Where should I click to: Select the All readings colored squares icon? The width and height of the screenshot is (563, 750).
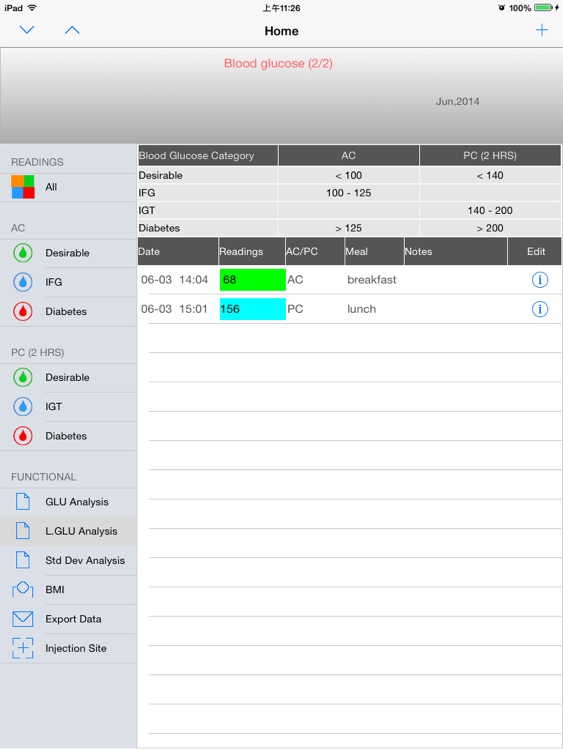pos(23,187)
